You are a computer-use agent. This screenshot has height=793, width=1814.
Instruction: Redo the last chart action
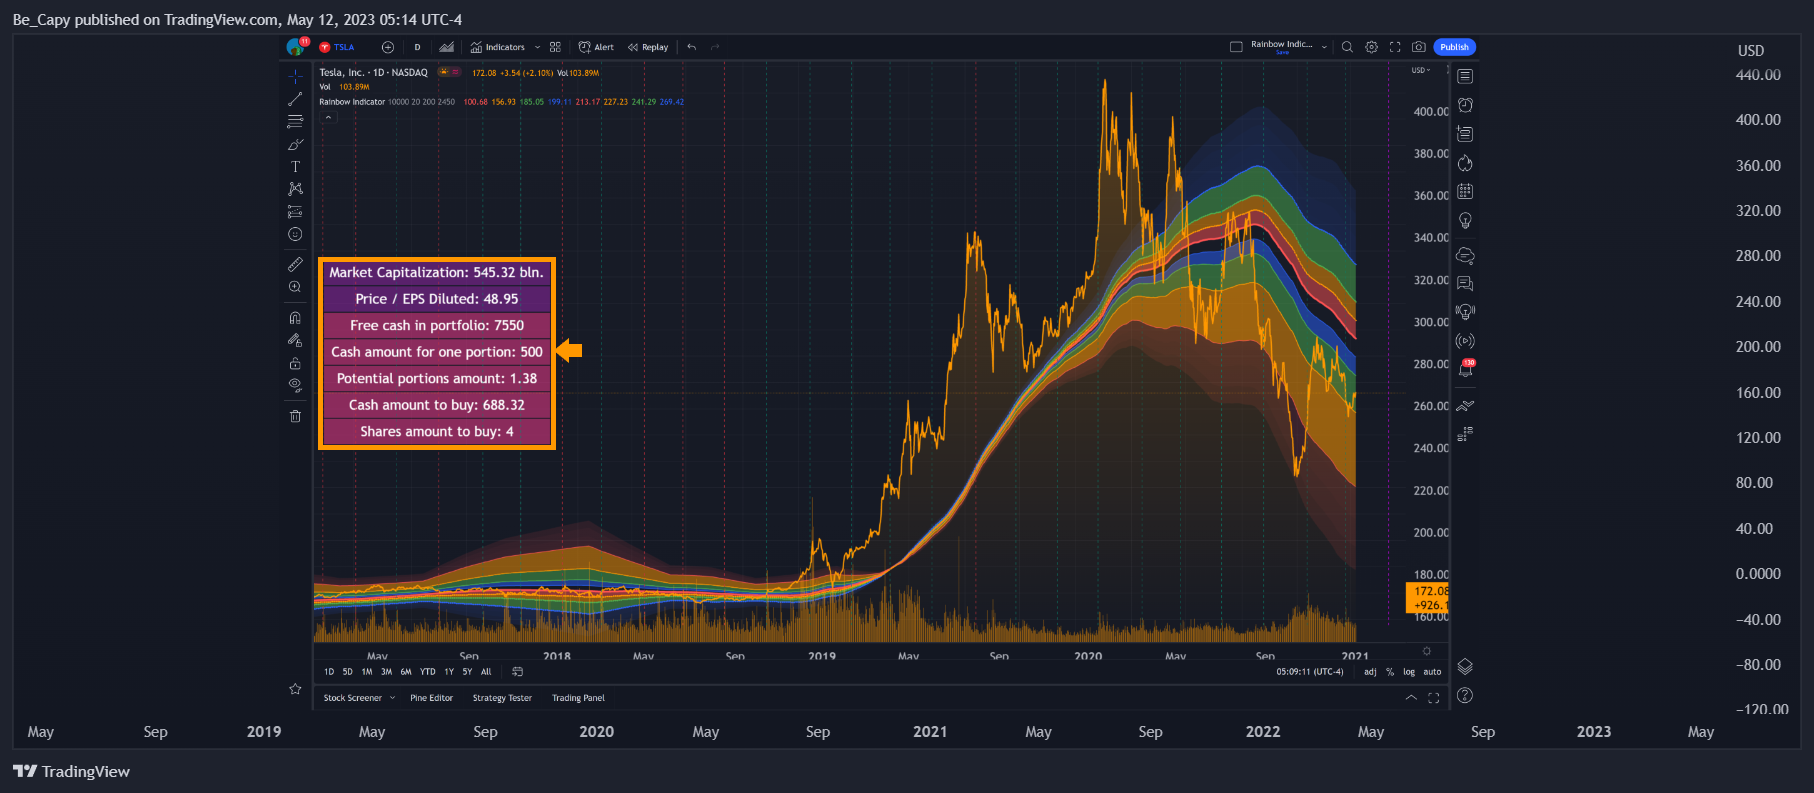click(715, 47)
